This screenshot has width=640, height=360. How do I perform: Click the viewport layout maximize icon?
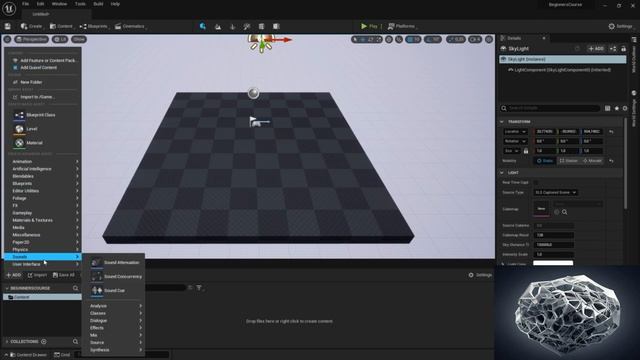pyautogui.click(x=489, y=39)
